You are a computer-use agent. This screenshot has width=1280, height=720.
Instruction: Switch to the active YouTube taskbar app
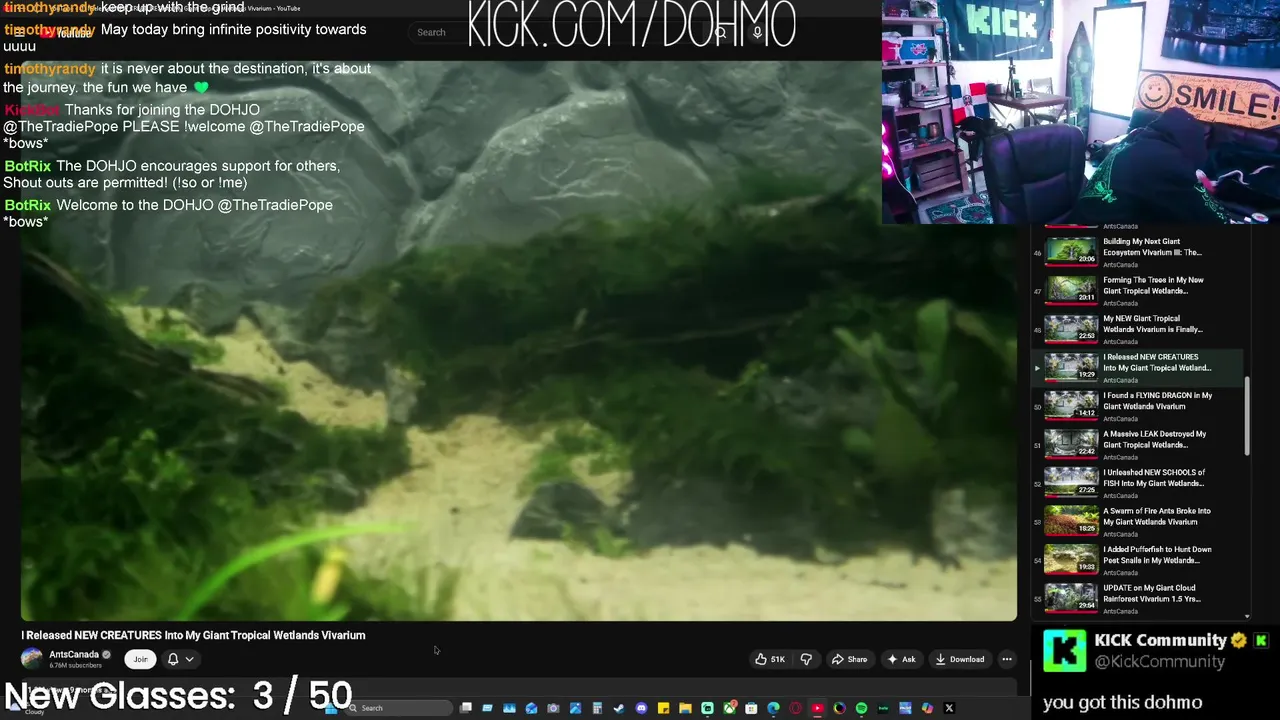pos(817,708)
